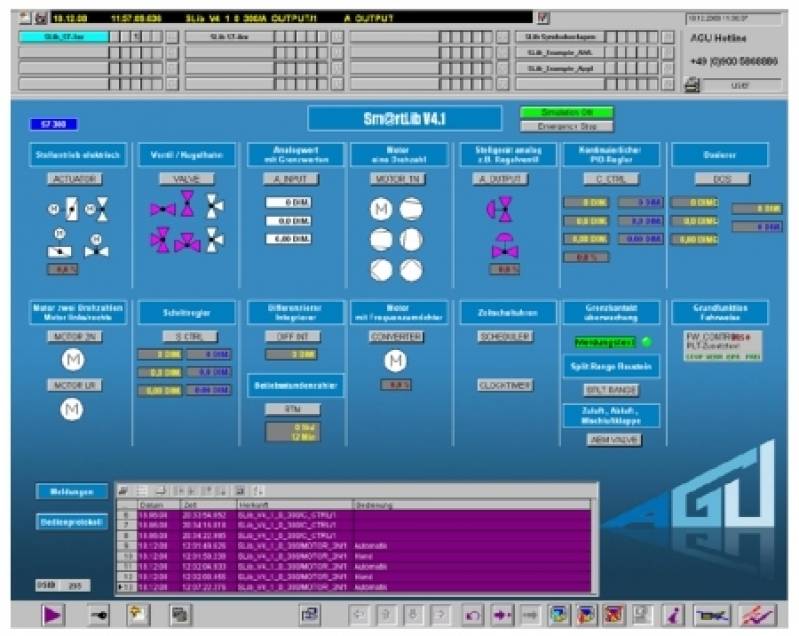
Task: Click the vertical purple valve symbol under VALVE
Action: coord(188,203)
